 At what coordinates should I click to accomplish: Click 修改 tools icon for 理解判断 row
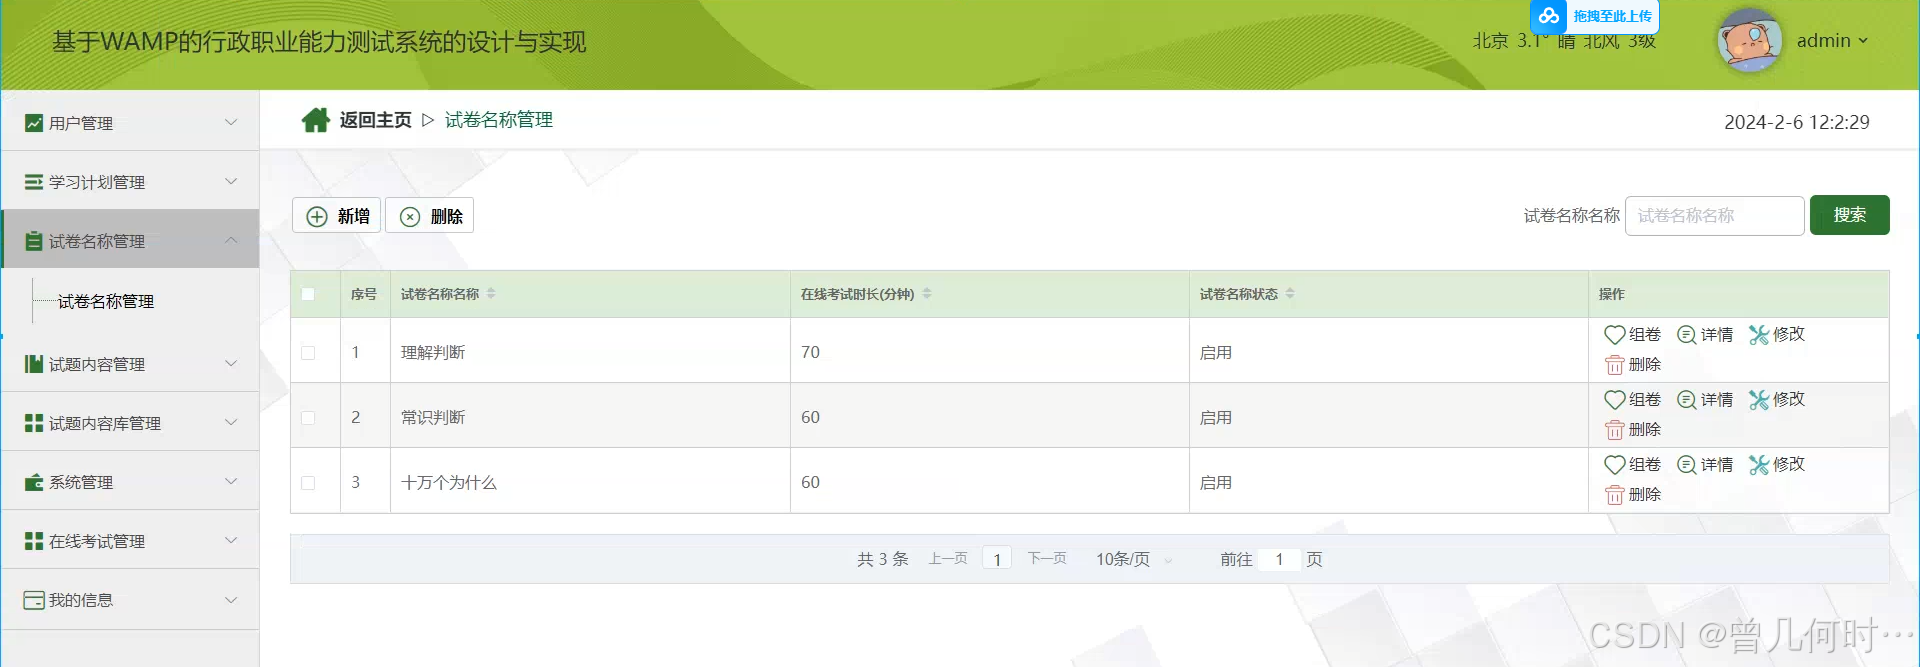(x=1759, y=334)
